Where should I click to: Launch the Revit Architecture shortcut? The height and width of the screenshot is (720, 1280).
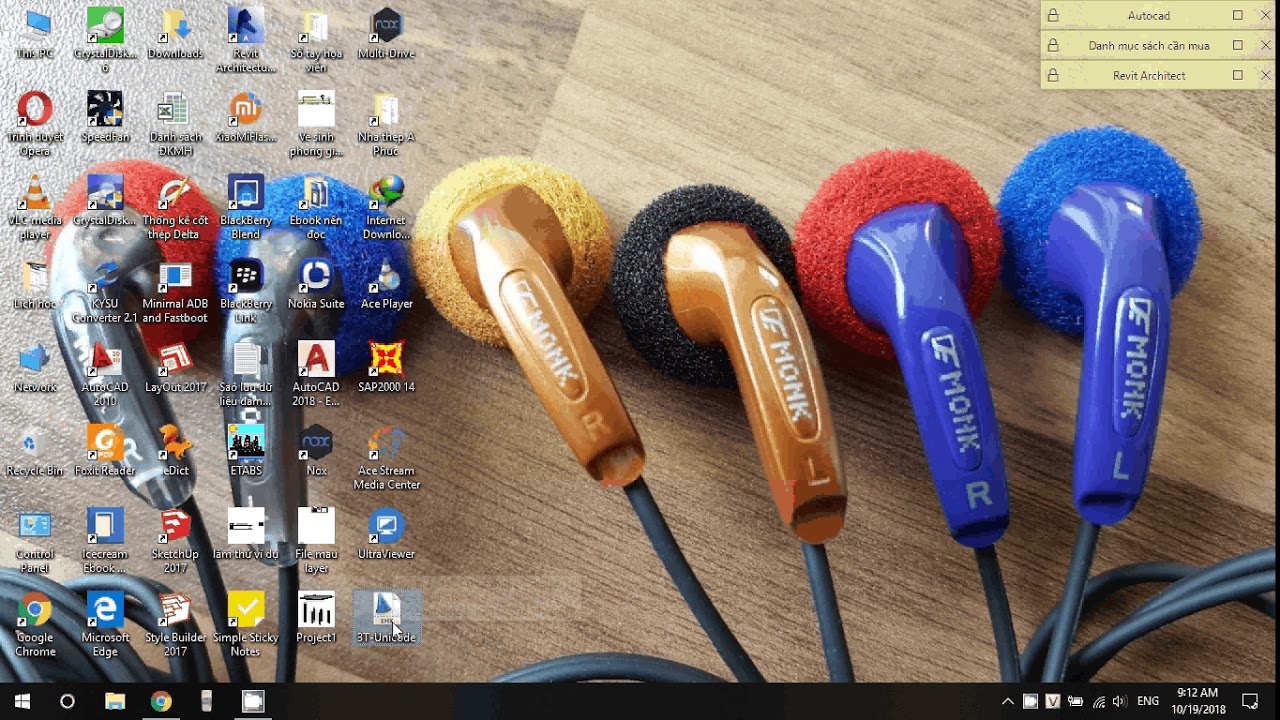point(246,41)
